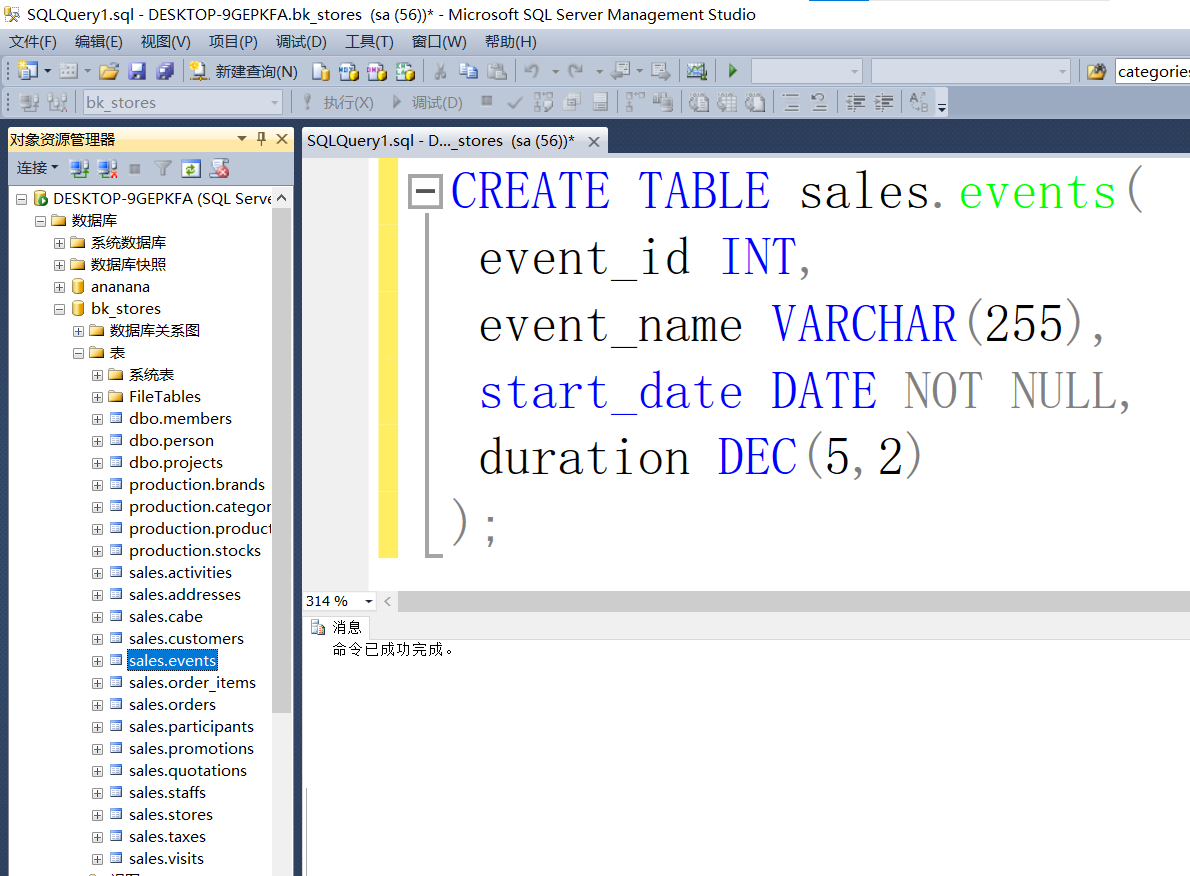Viewport: 1190px width, 876px height.
Task: Collapse the bk_stores database node
Action: click(59, 309)
